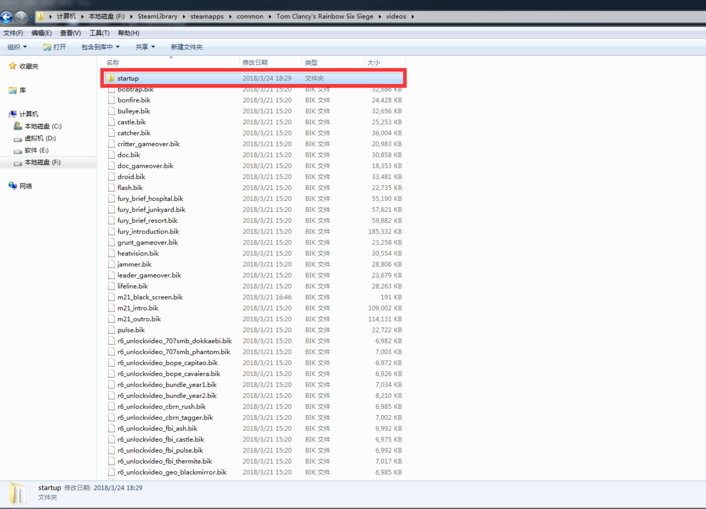Click the Back navigation arrow
Image resolution: width=706 pixels, height=509 pixels.
point(6,17)
